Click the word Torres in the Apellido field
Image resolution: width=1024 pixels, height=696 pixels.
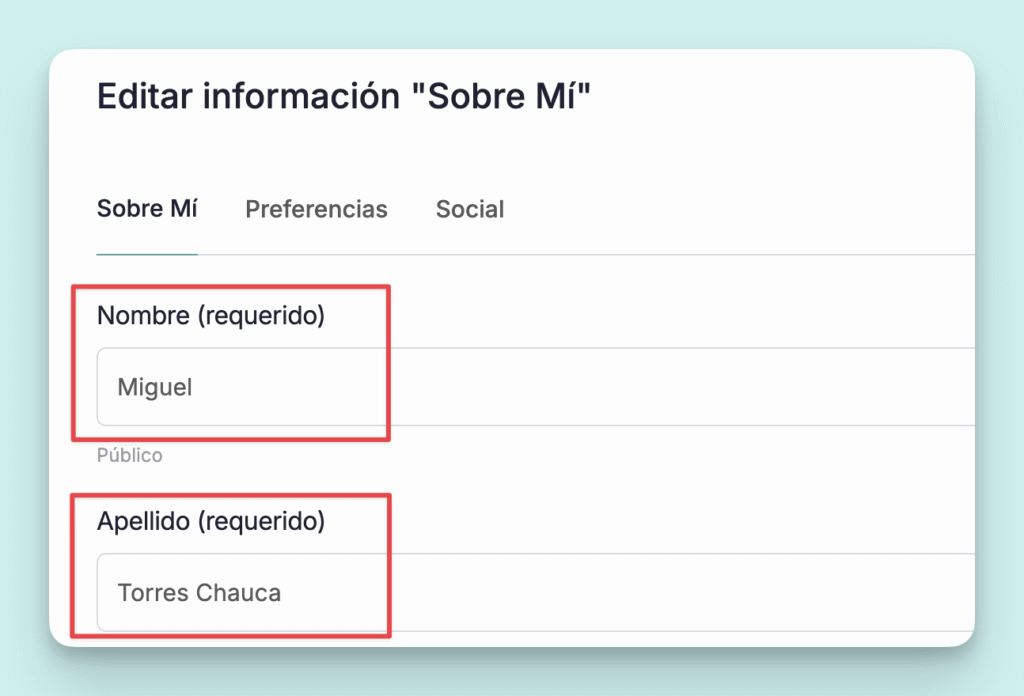pos(153,593)
